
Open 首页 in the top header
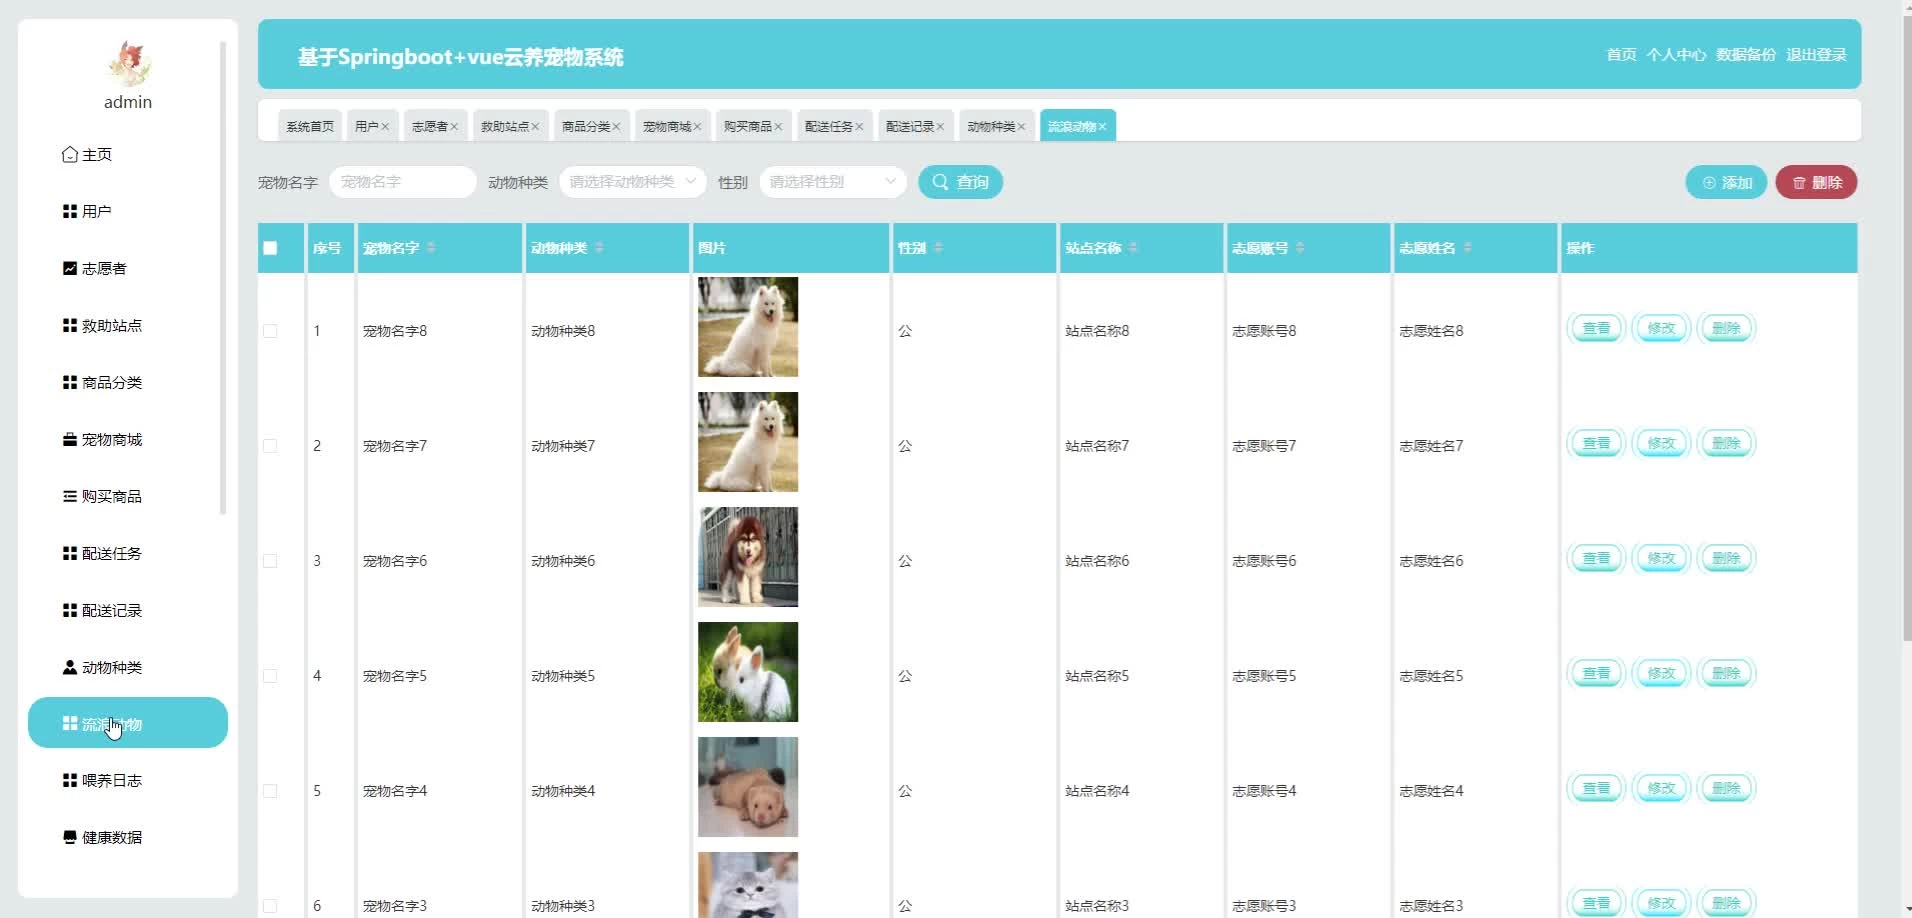(x=1621, y=55)
